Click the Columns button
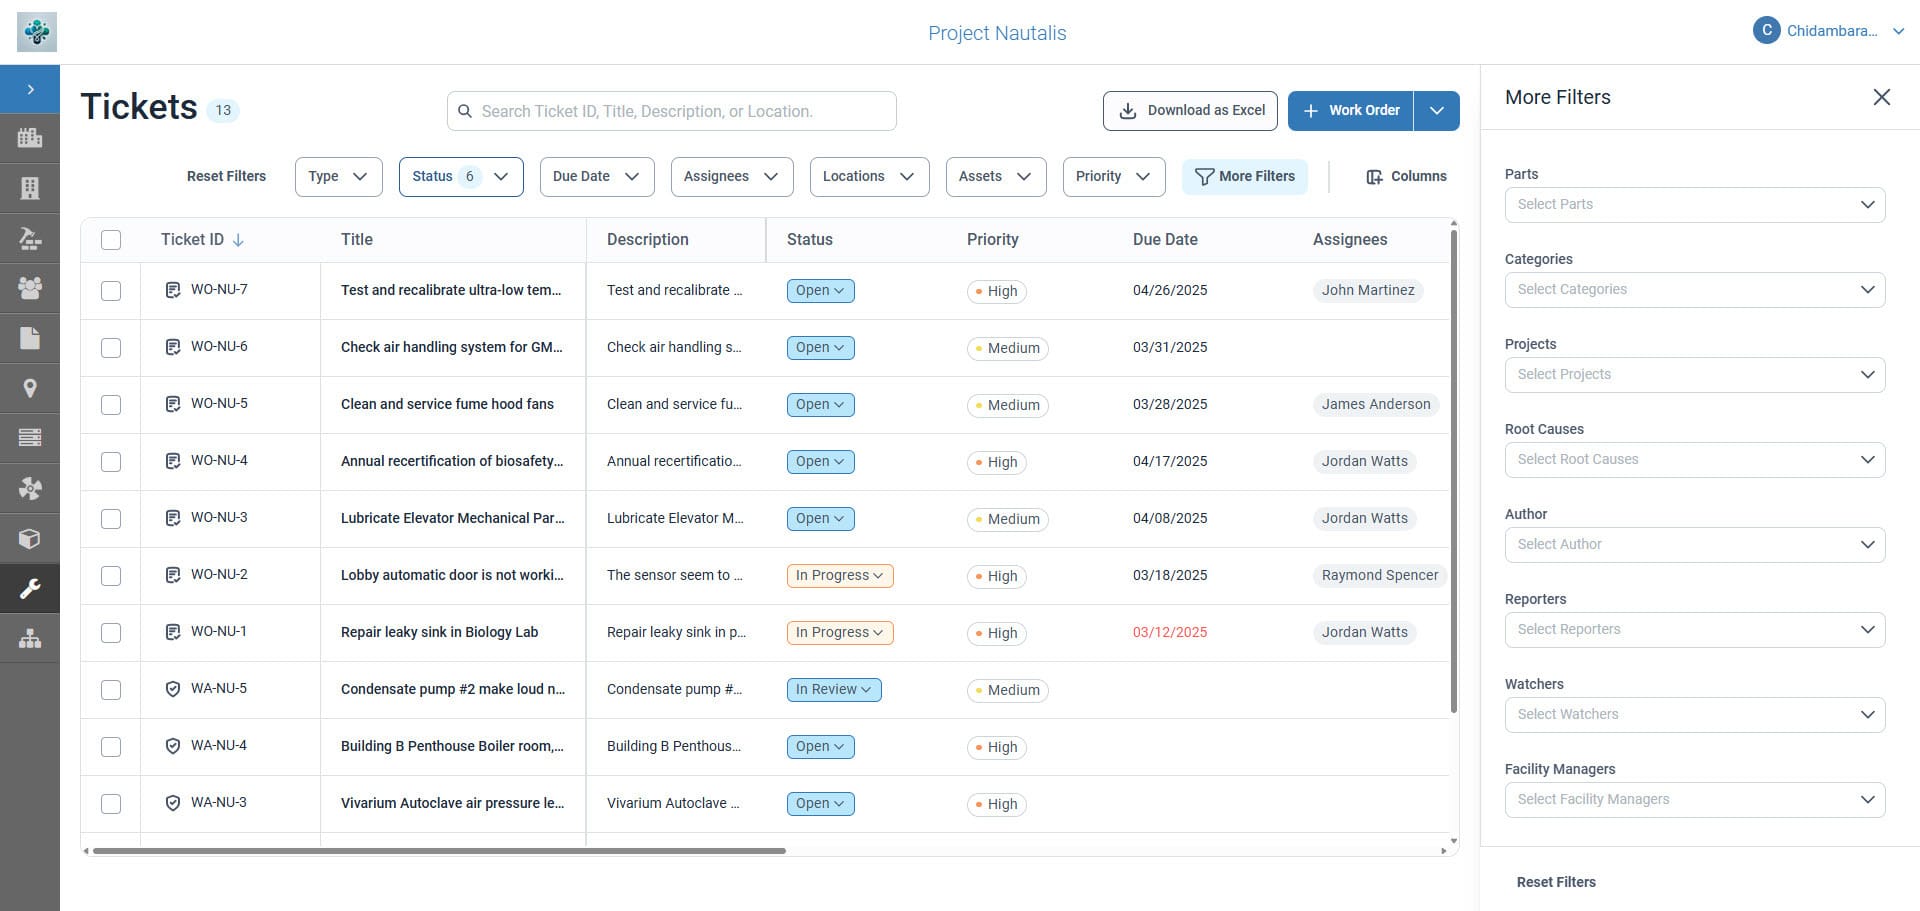1920x911 pixels. [1406, 177]
